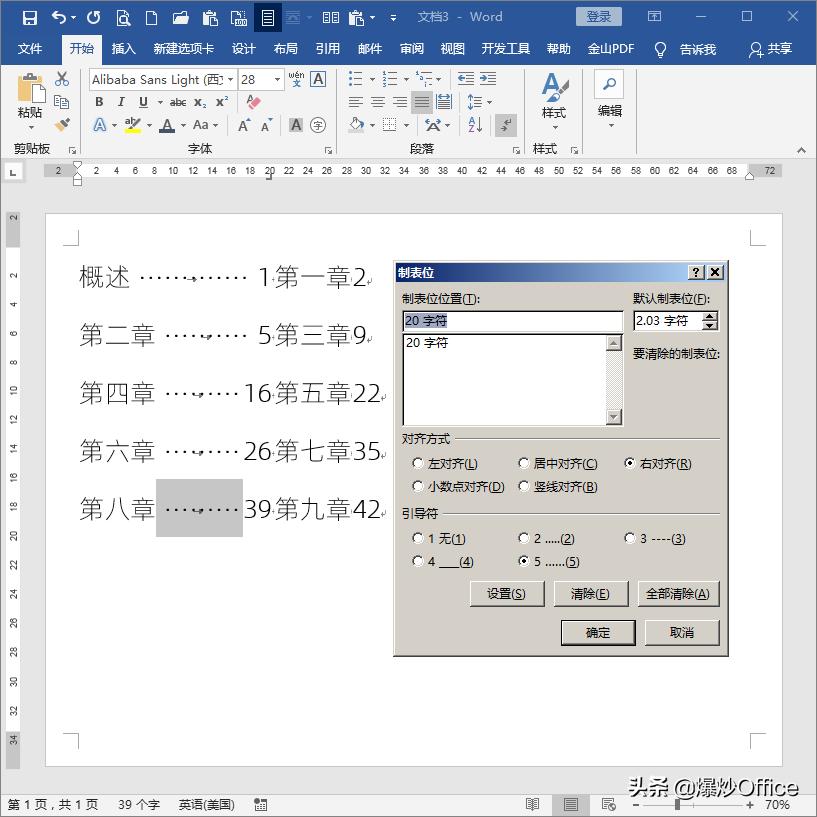The image size is (817, 817).
Task: Click inside the 制表位位置 input field
Action: point(512,321)
